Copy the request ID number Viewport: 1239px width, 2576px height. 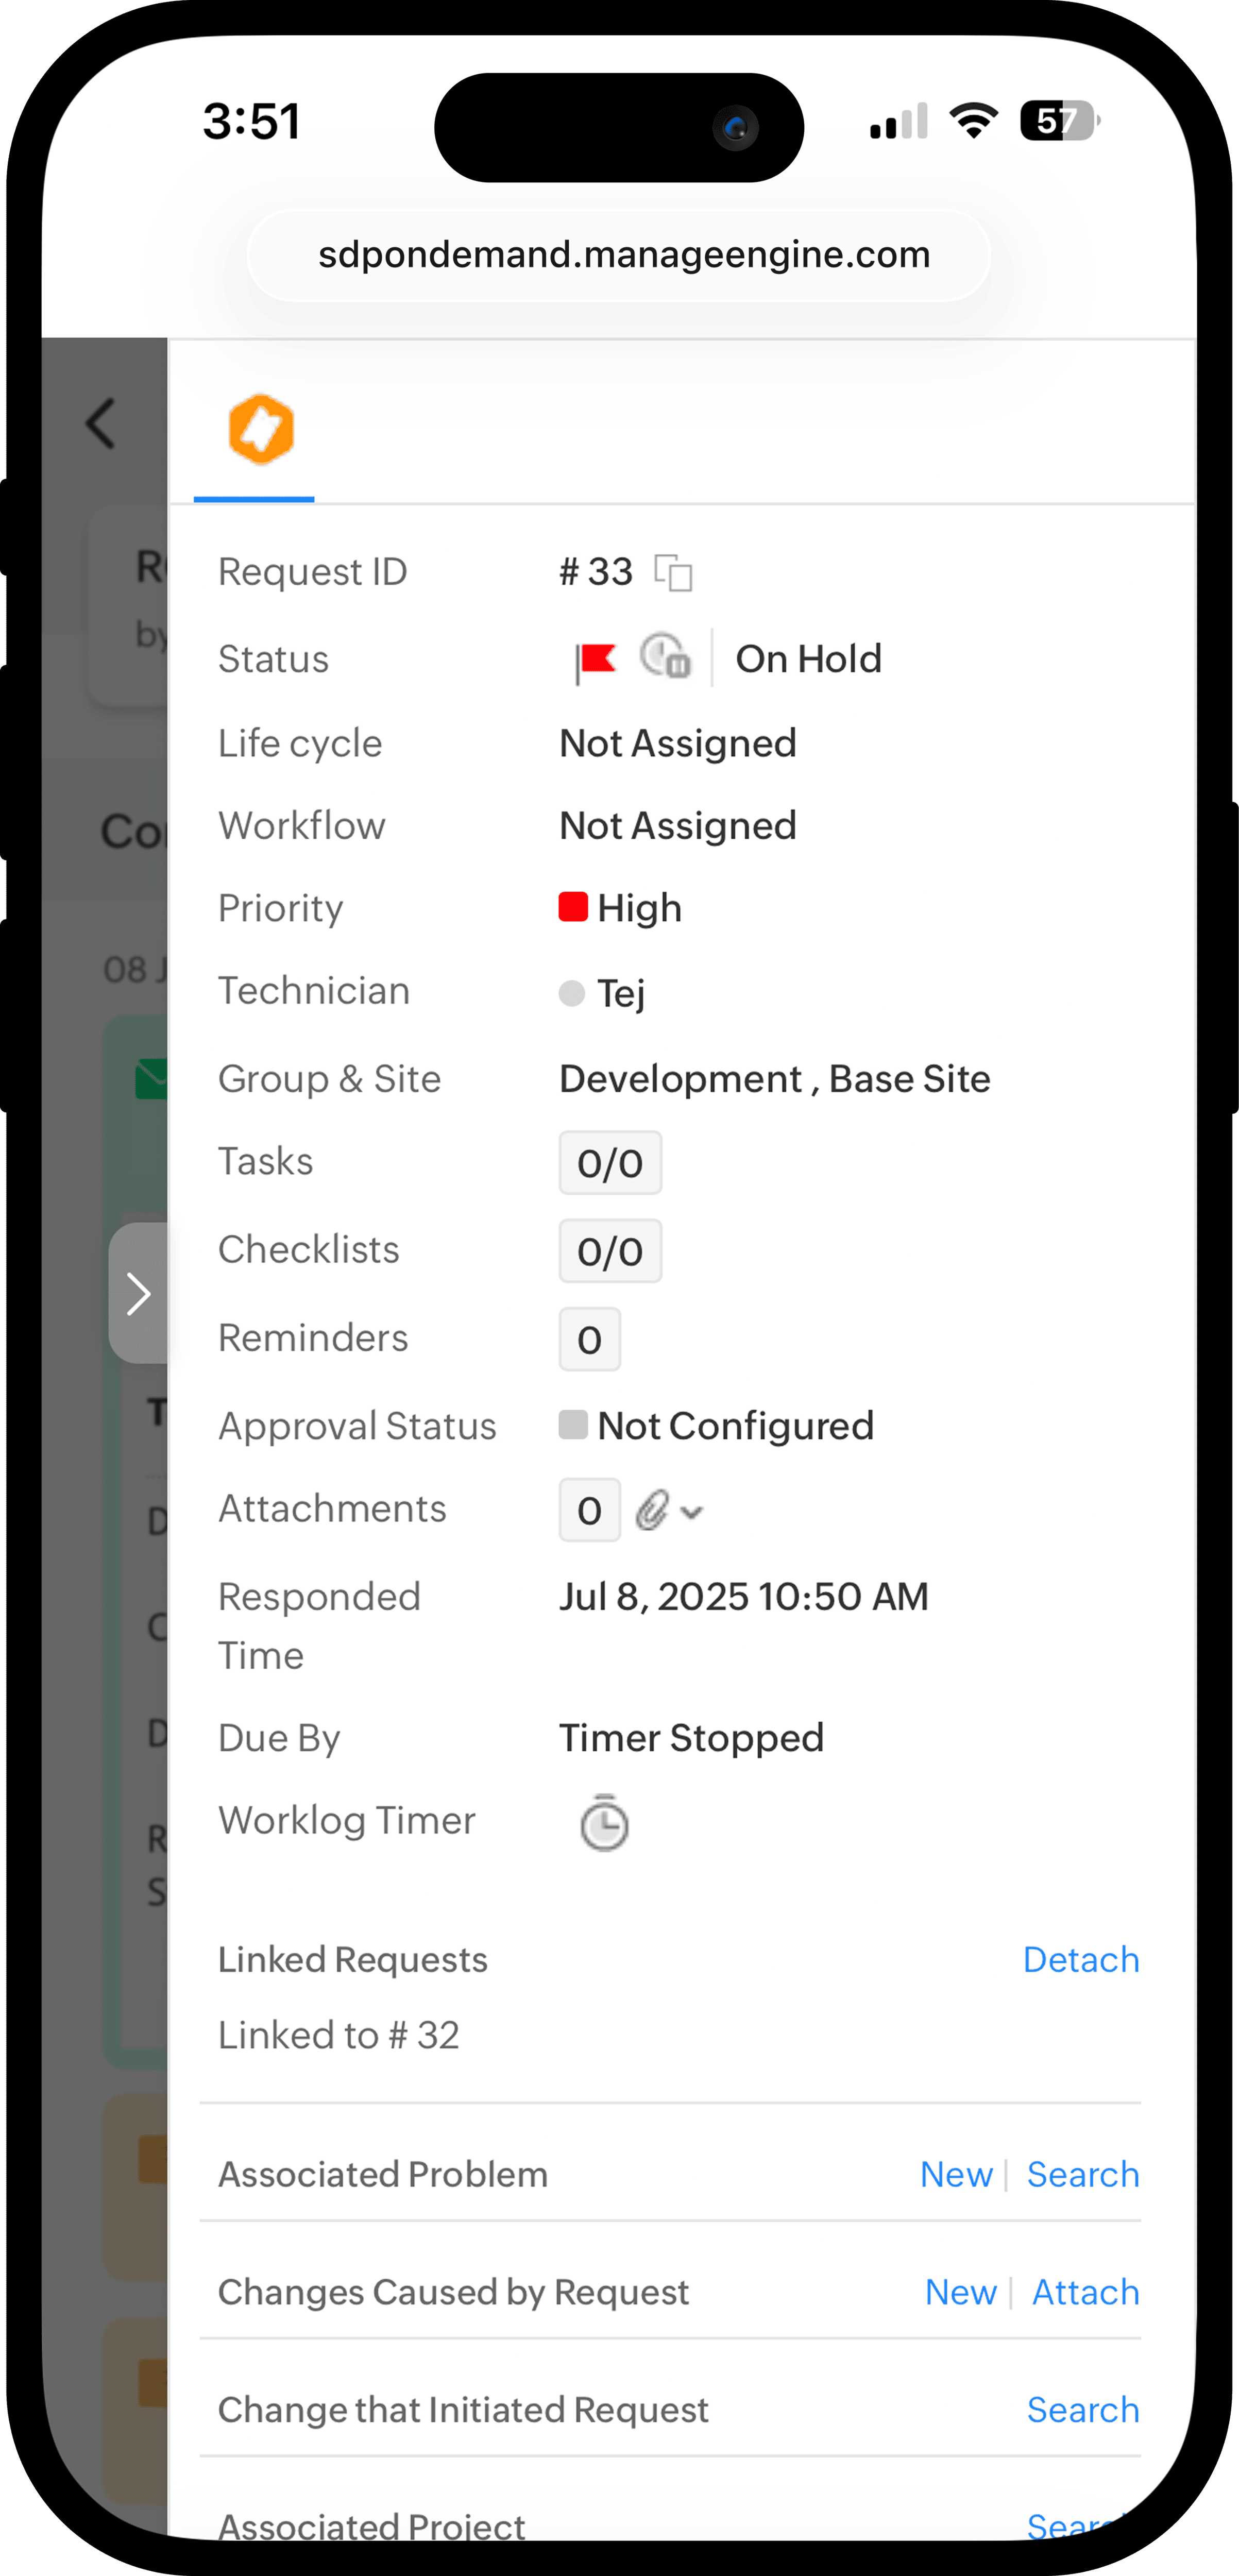673,573
